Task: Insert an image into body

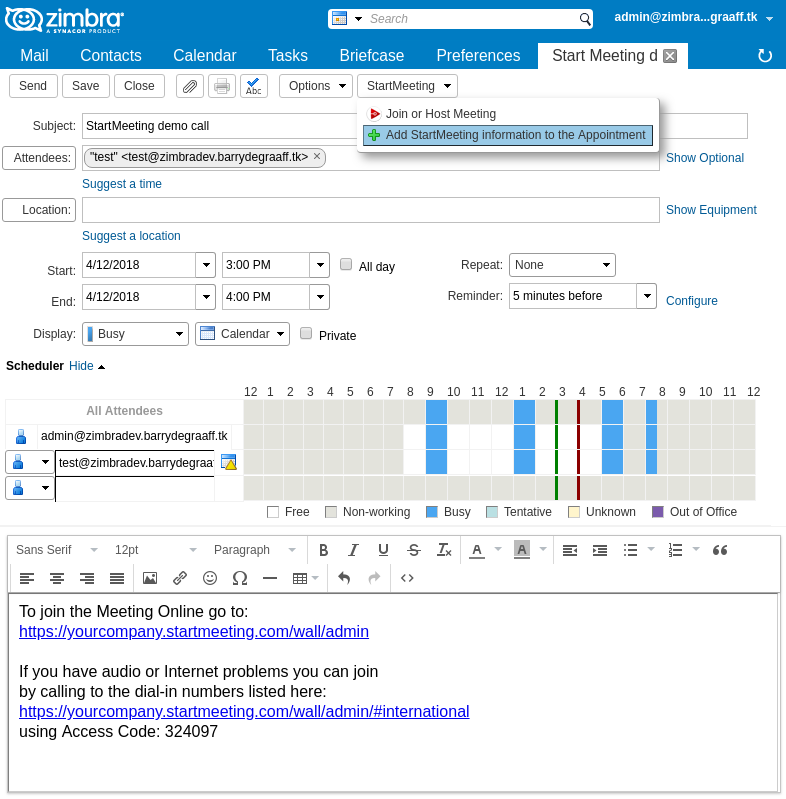Action: click(x=150, y=578)
